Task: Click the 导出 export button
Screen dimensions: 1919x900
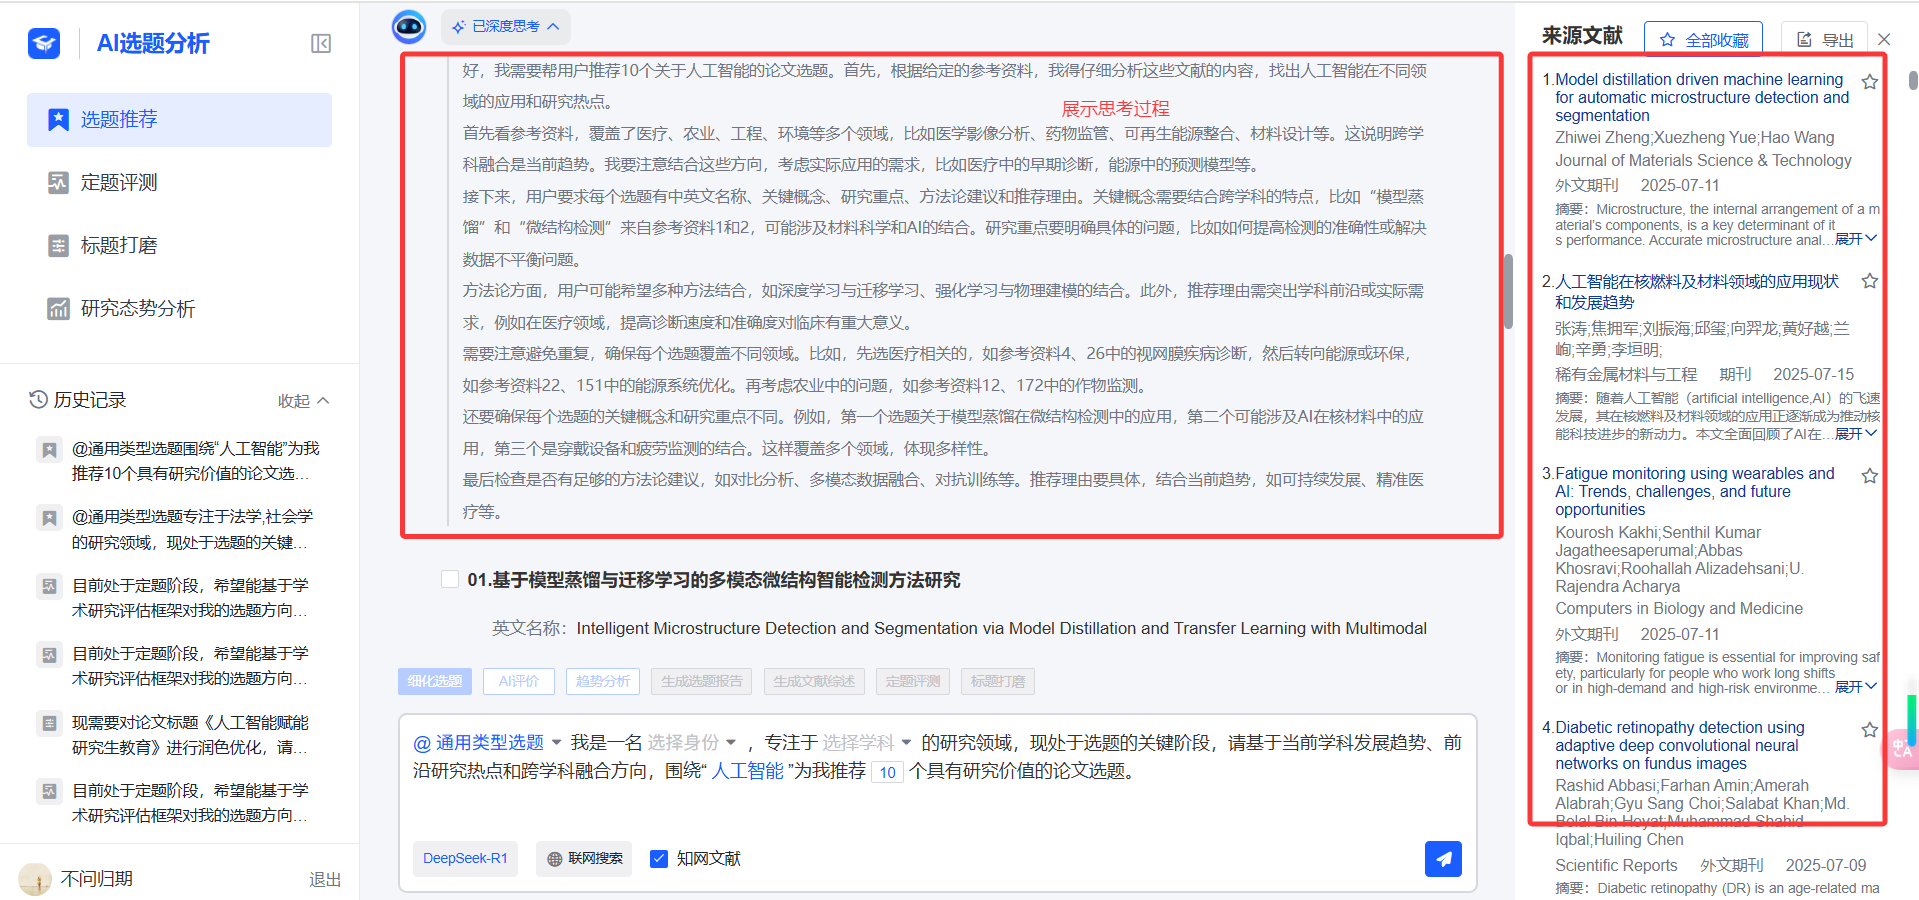Action: pyautogui.click(x=1825, y=40)
